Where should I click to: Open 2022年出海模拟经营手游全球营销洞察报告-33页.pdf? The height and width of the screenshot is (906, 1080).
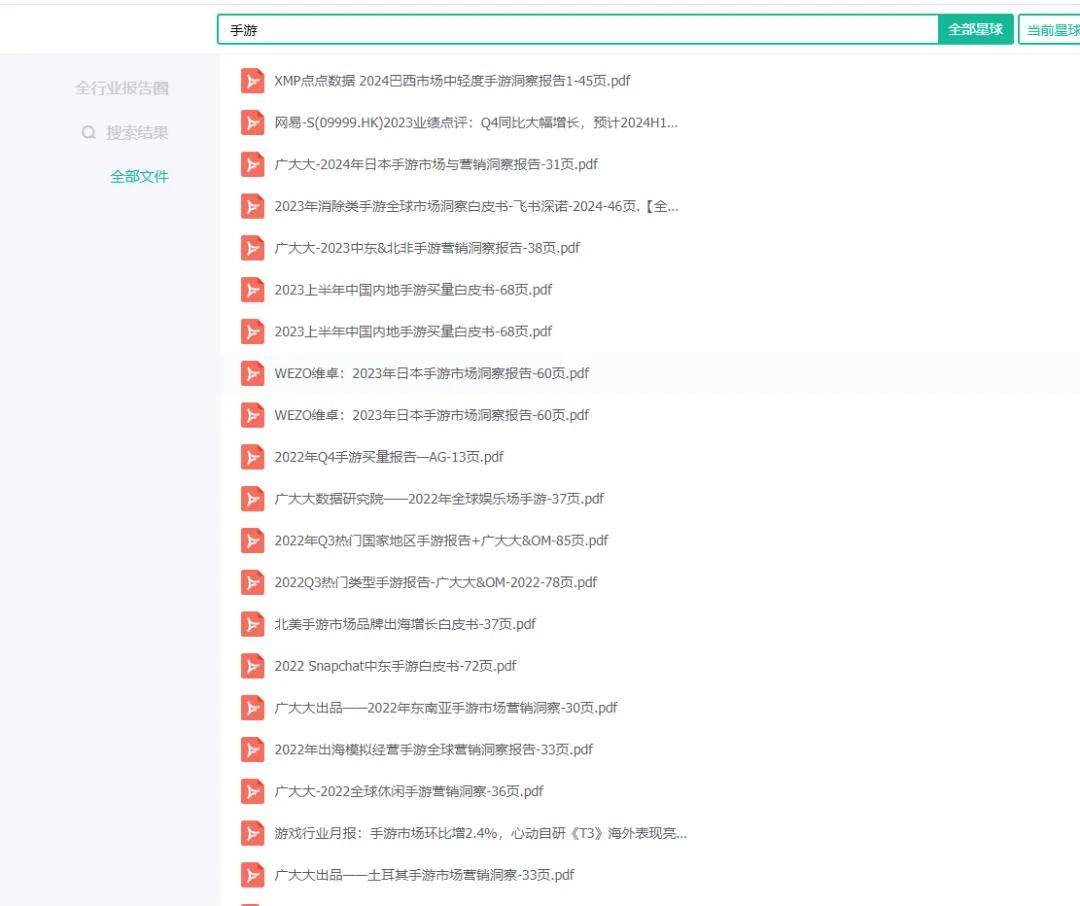coord(433,750)
